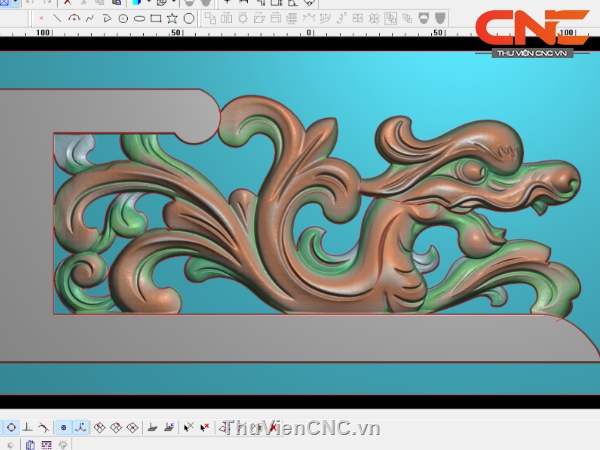Activate the Rectangle drawing tool
The width and height of the screenshot is (600, 450).
tap(156, 18)
